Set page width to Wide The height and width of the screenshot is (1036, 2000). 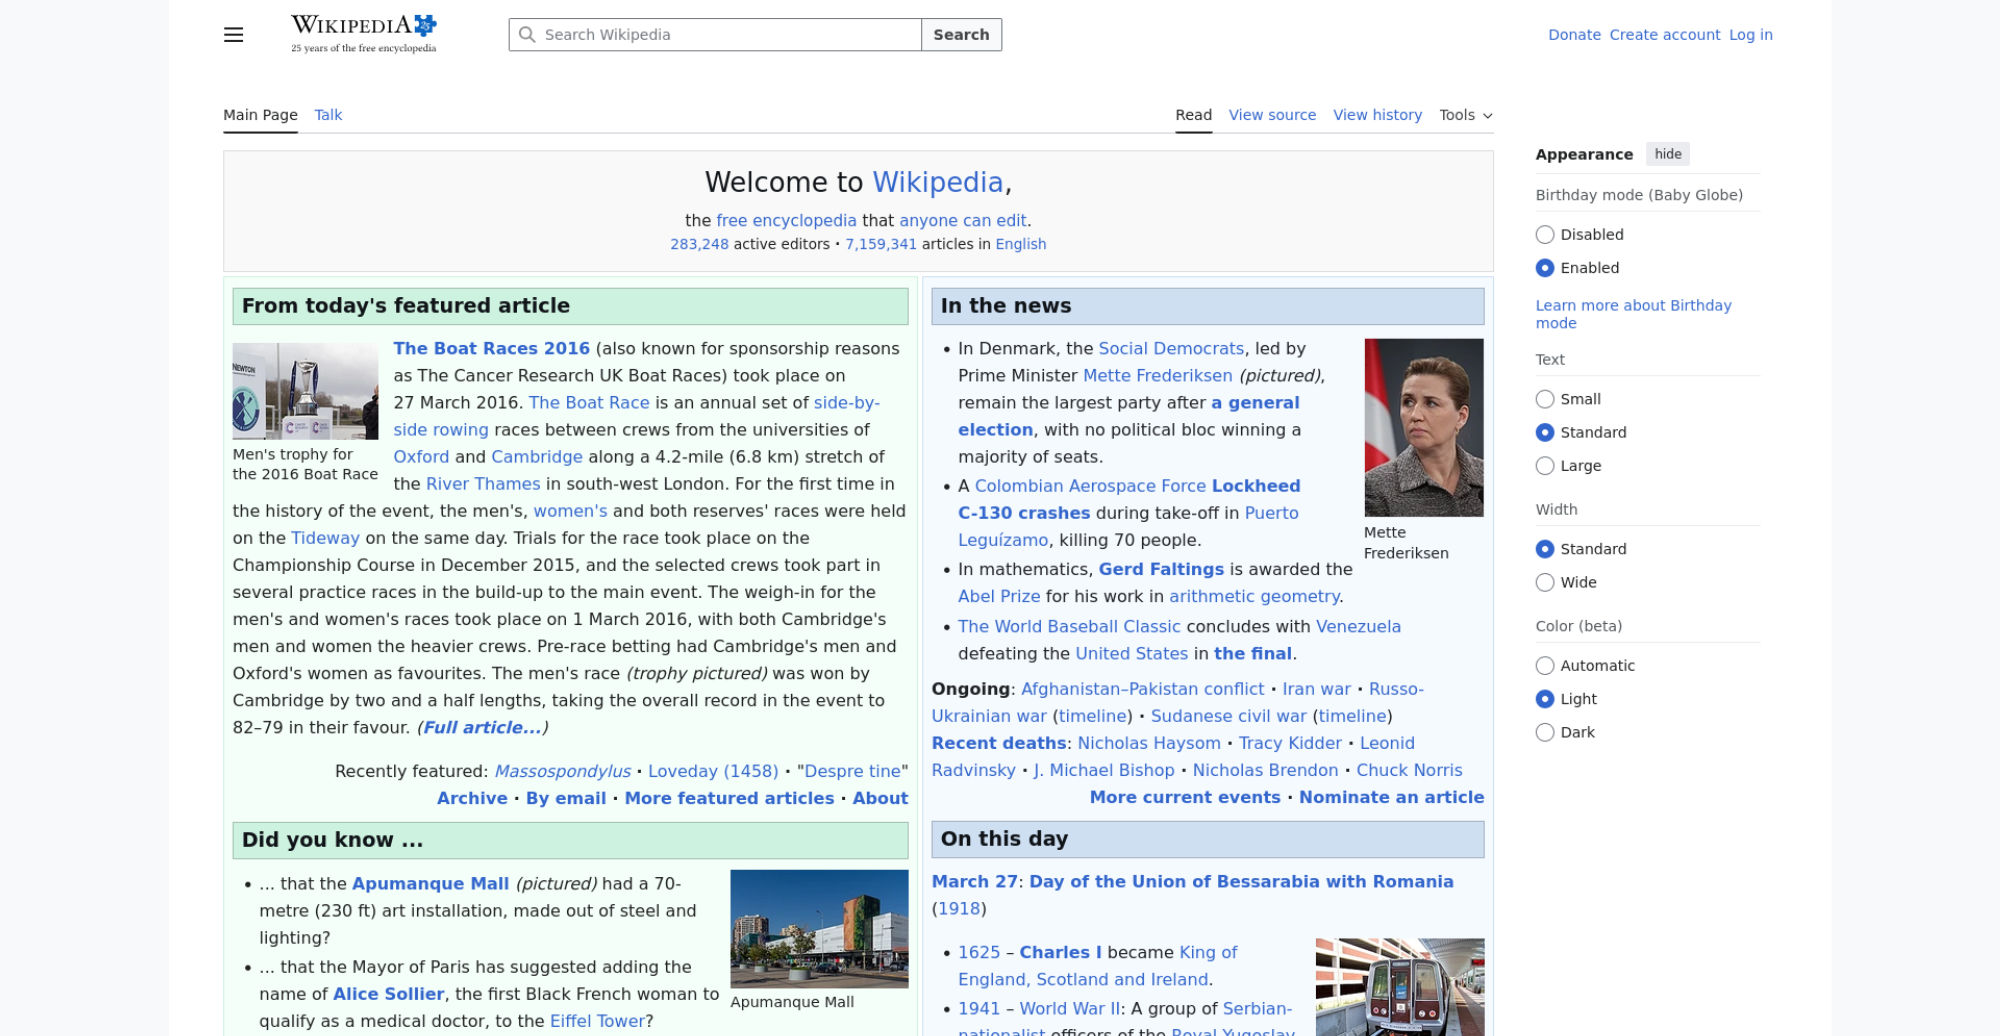pos(1545,583)
